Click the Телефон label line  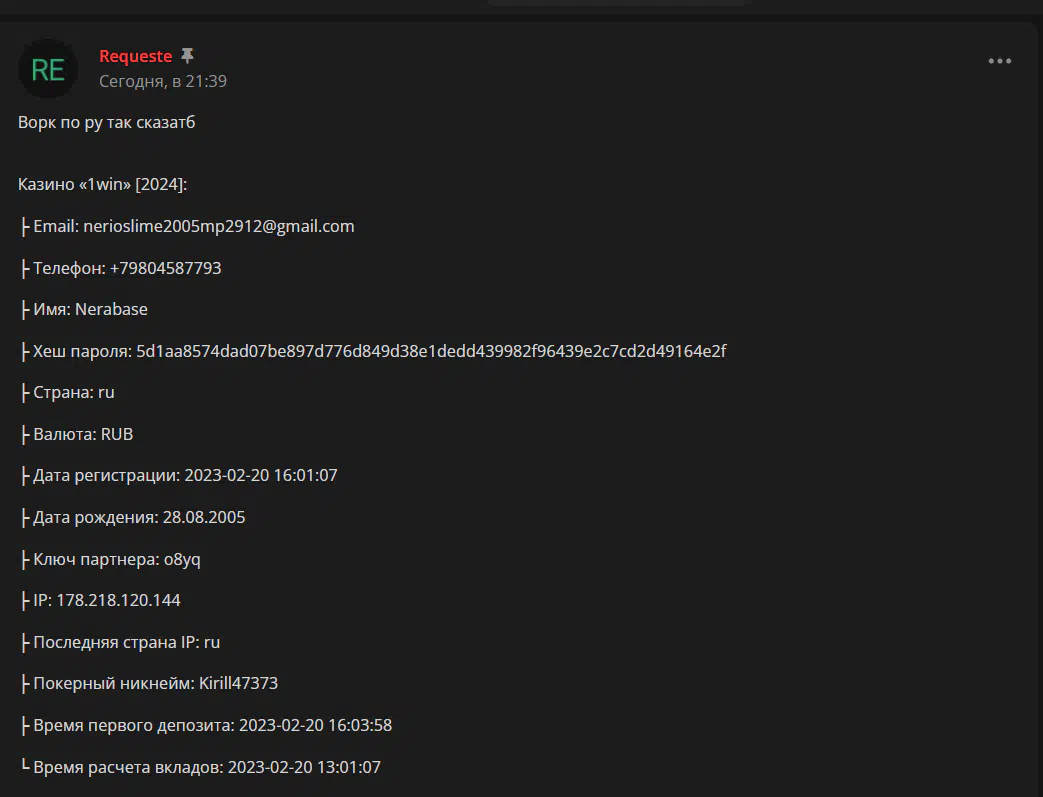tap(121, 268)
